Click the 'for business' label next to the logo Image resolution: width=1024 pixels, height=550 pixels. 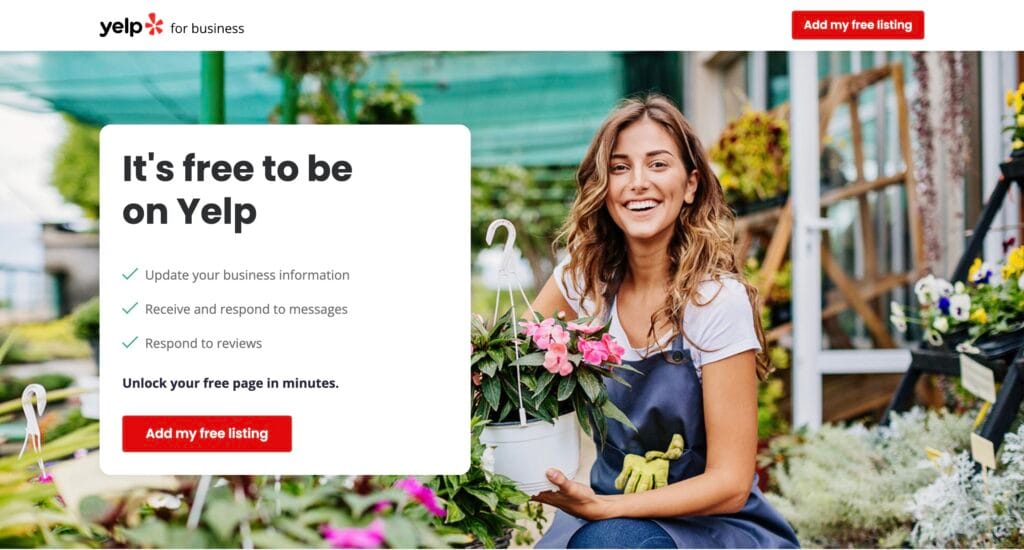207,28
